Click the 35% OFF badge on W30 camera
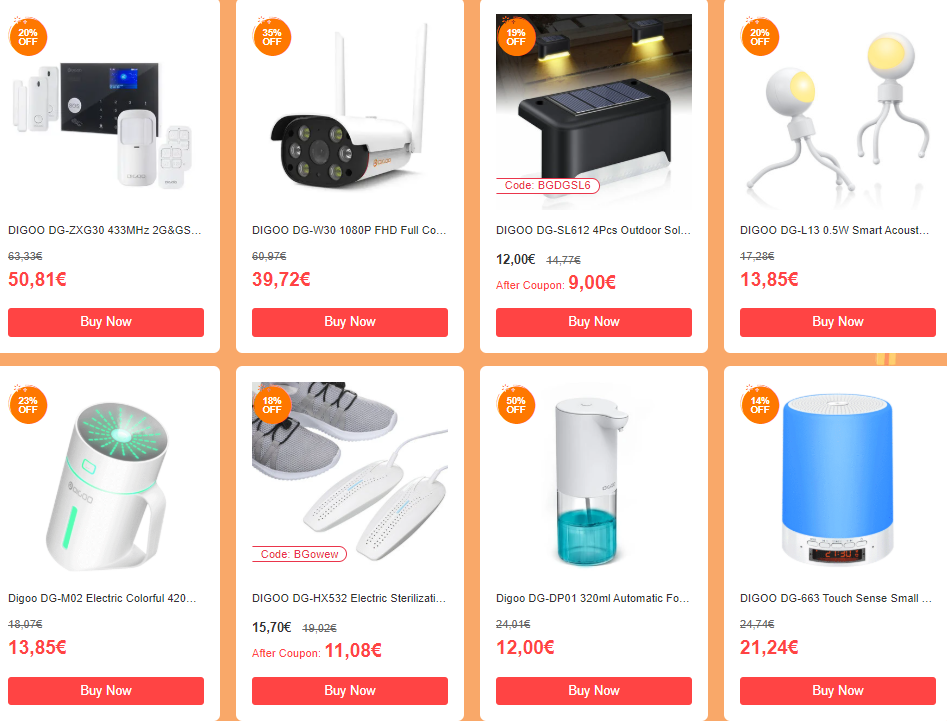The image size is (947, 721). click(272, 37)
